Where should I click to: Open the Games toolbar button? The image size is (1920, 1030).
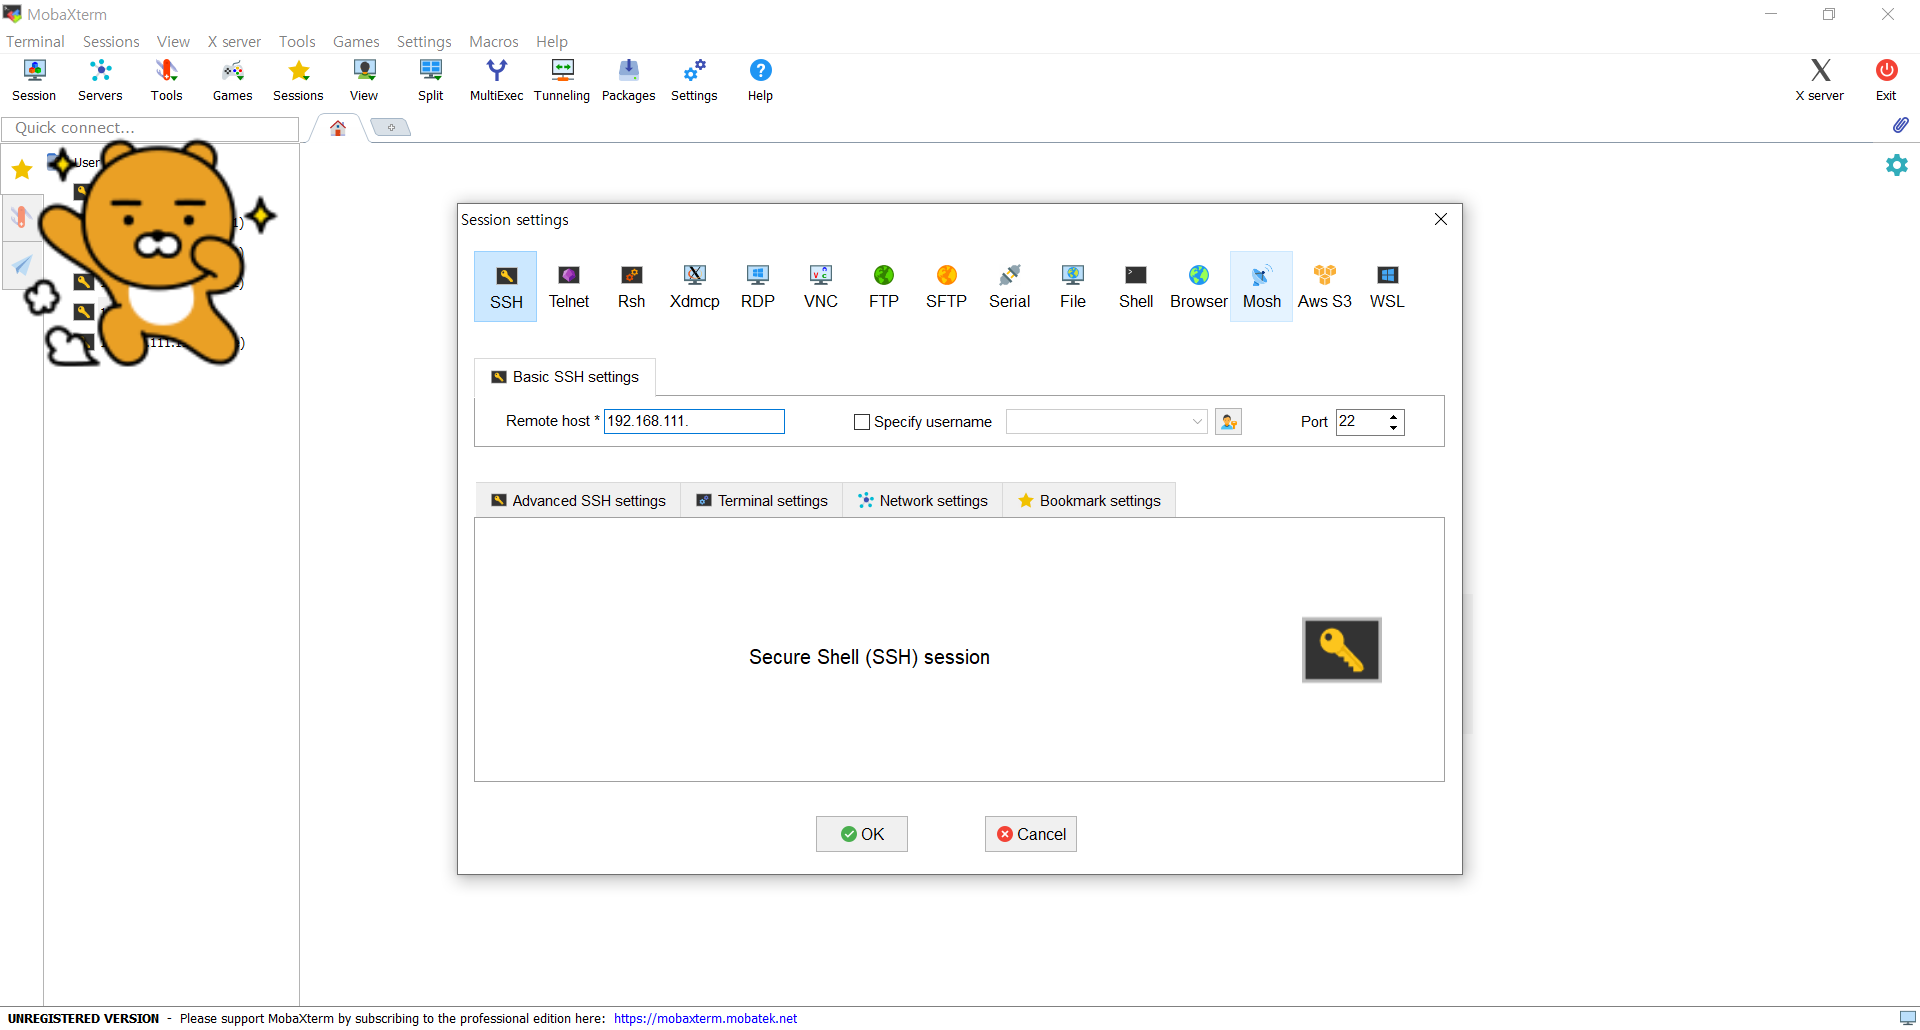tap(232, 80)
